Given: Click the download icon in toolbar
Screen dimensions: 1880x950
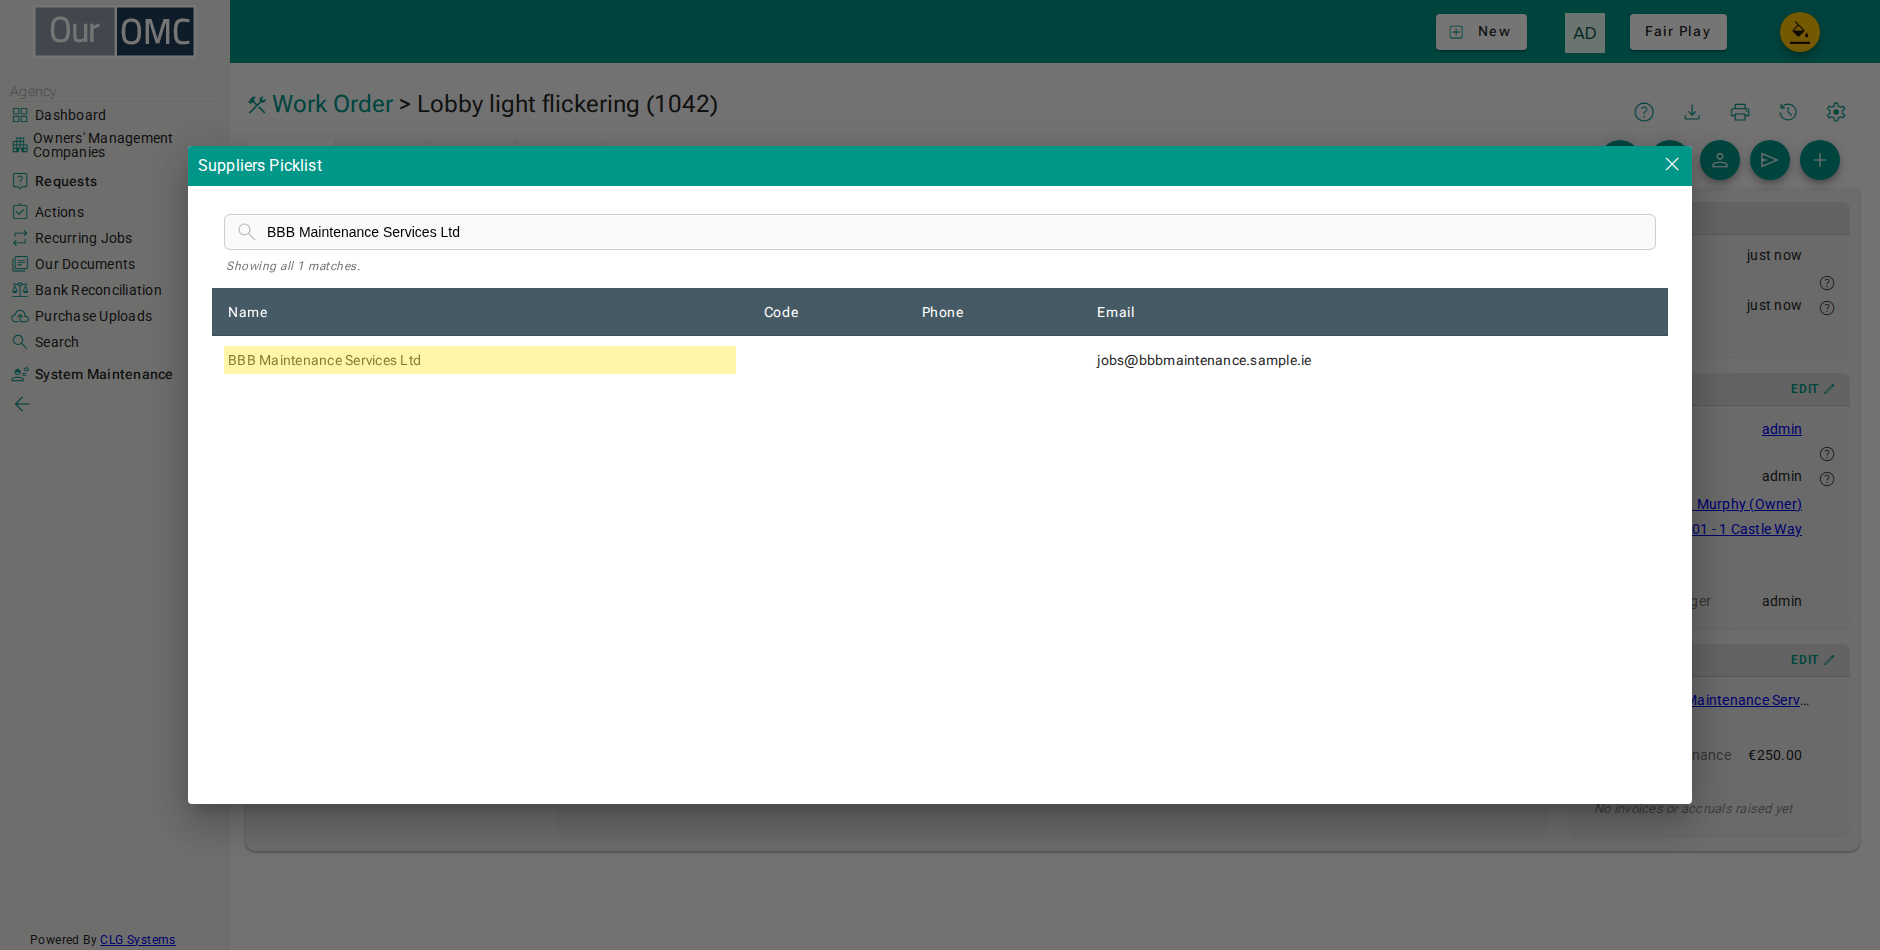Looking at the screenshot, I should pos(1692,112).
